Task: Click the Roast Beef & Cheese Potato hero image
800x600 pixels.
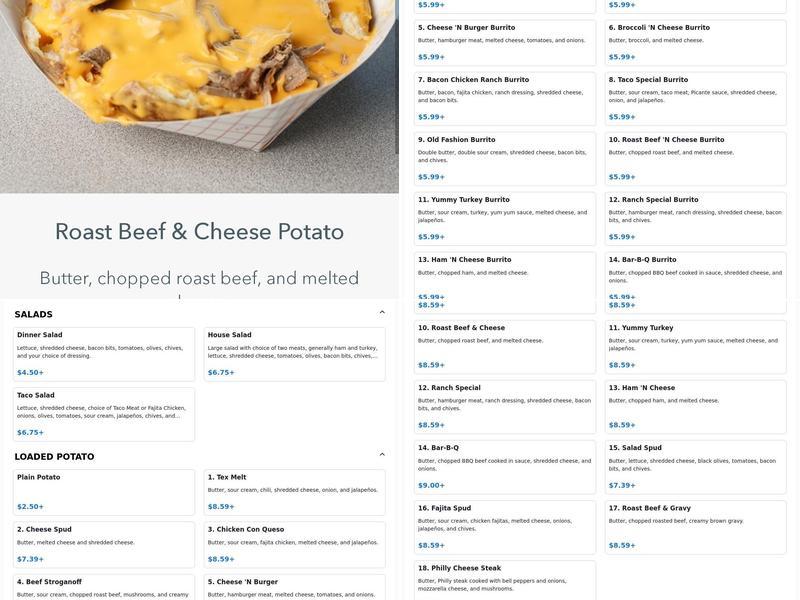Action: click(200, 95)
